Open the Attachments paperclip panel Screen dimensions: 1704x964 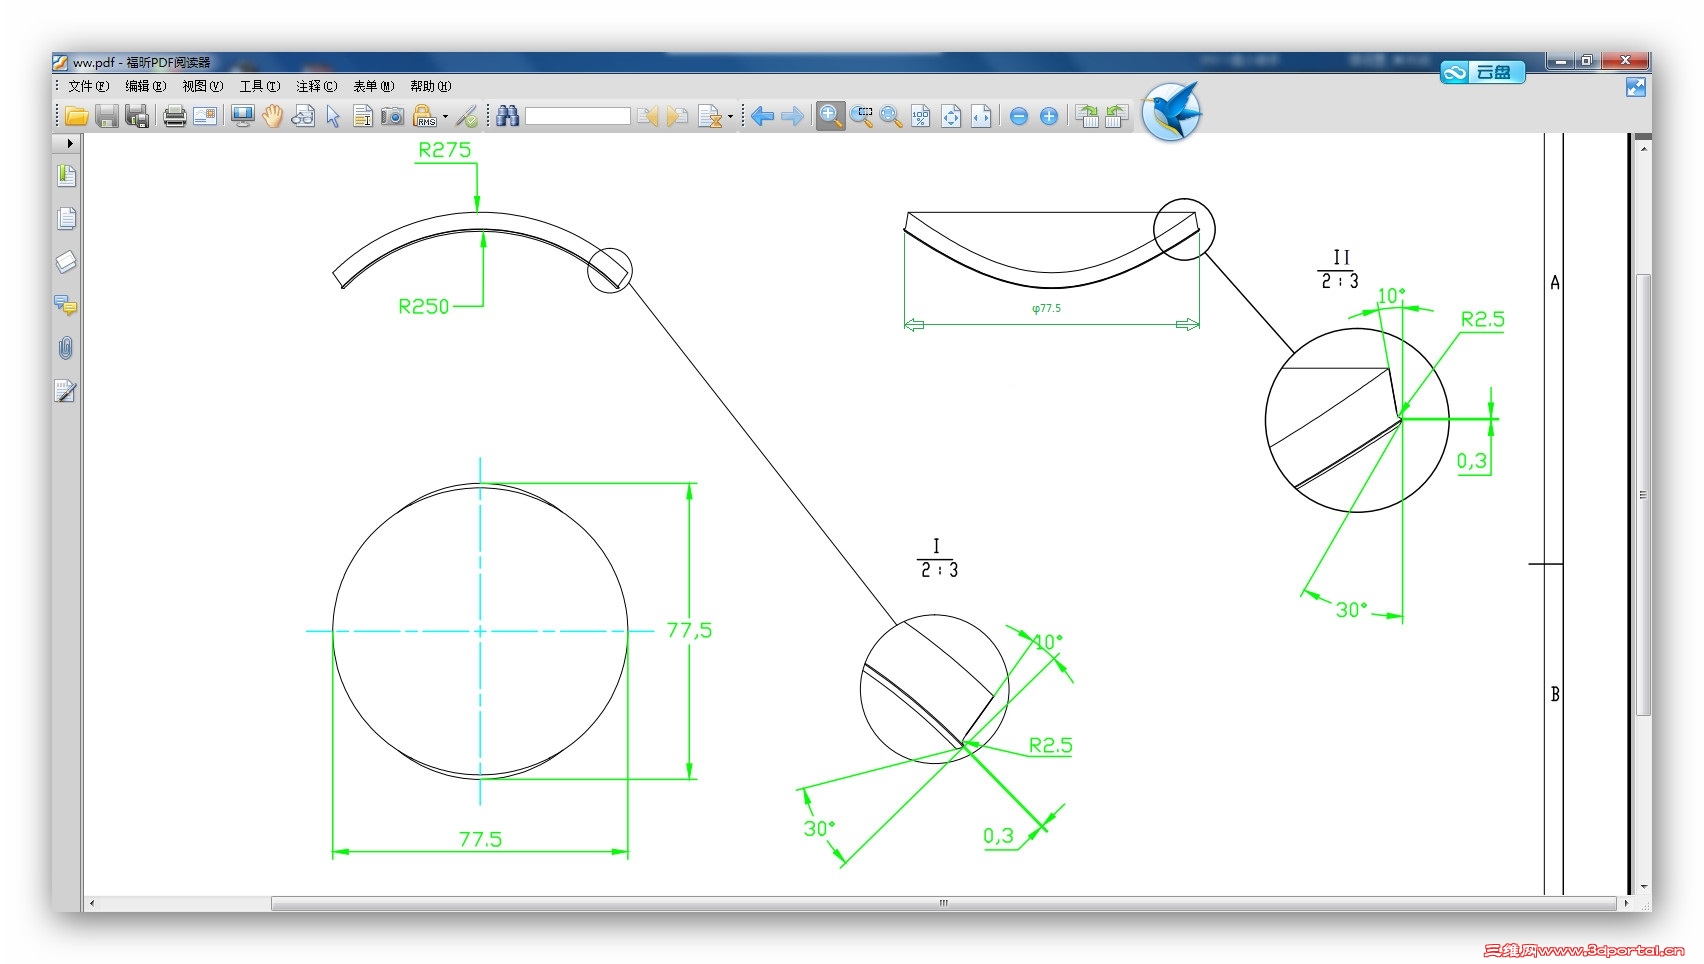(x=66, y=348)
